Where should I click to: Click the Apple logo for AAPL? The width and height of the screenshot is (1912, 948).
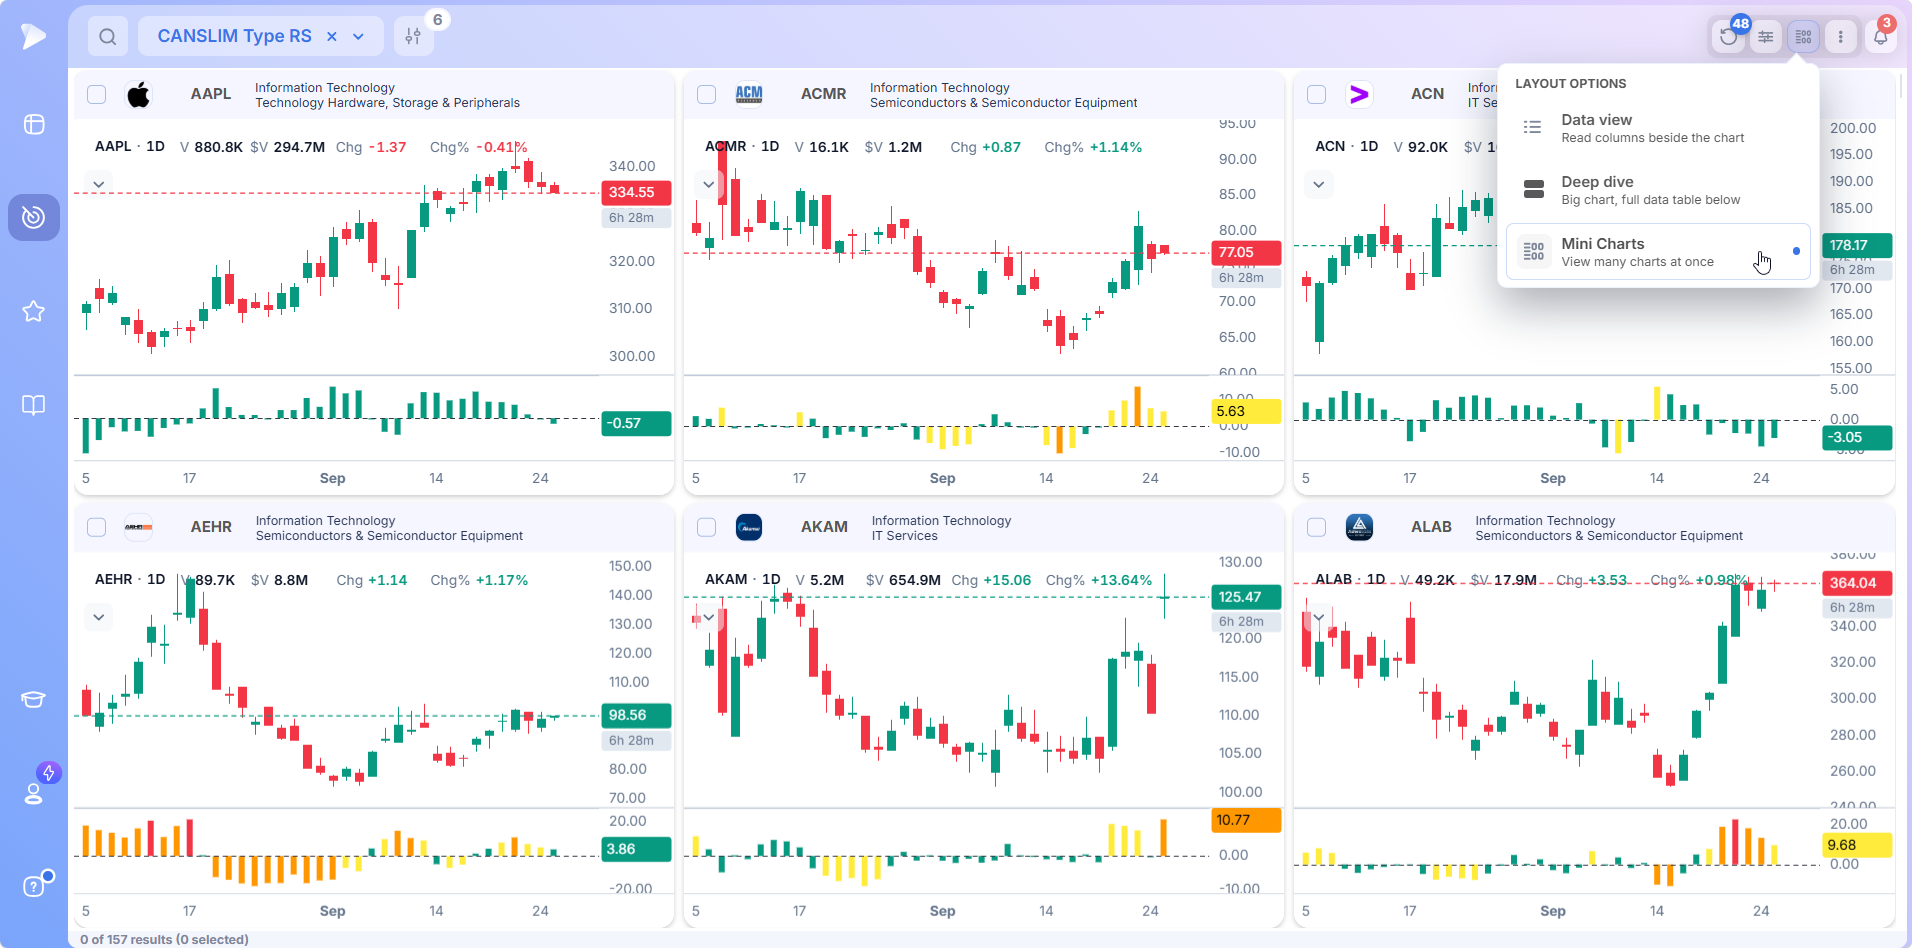139,95
